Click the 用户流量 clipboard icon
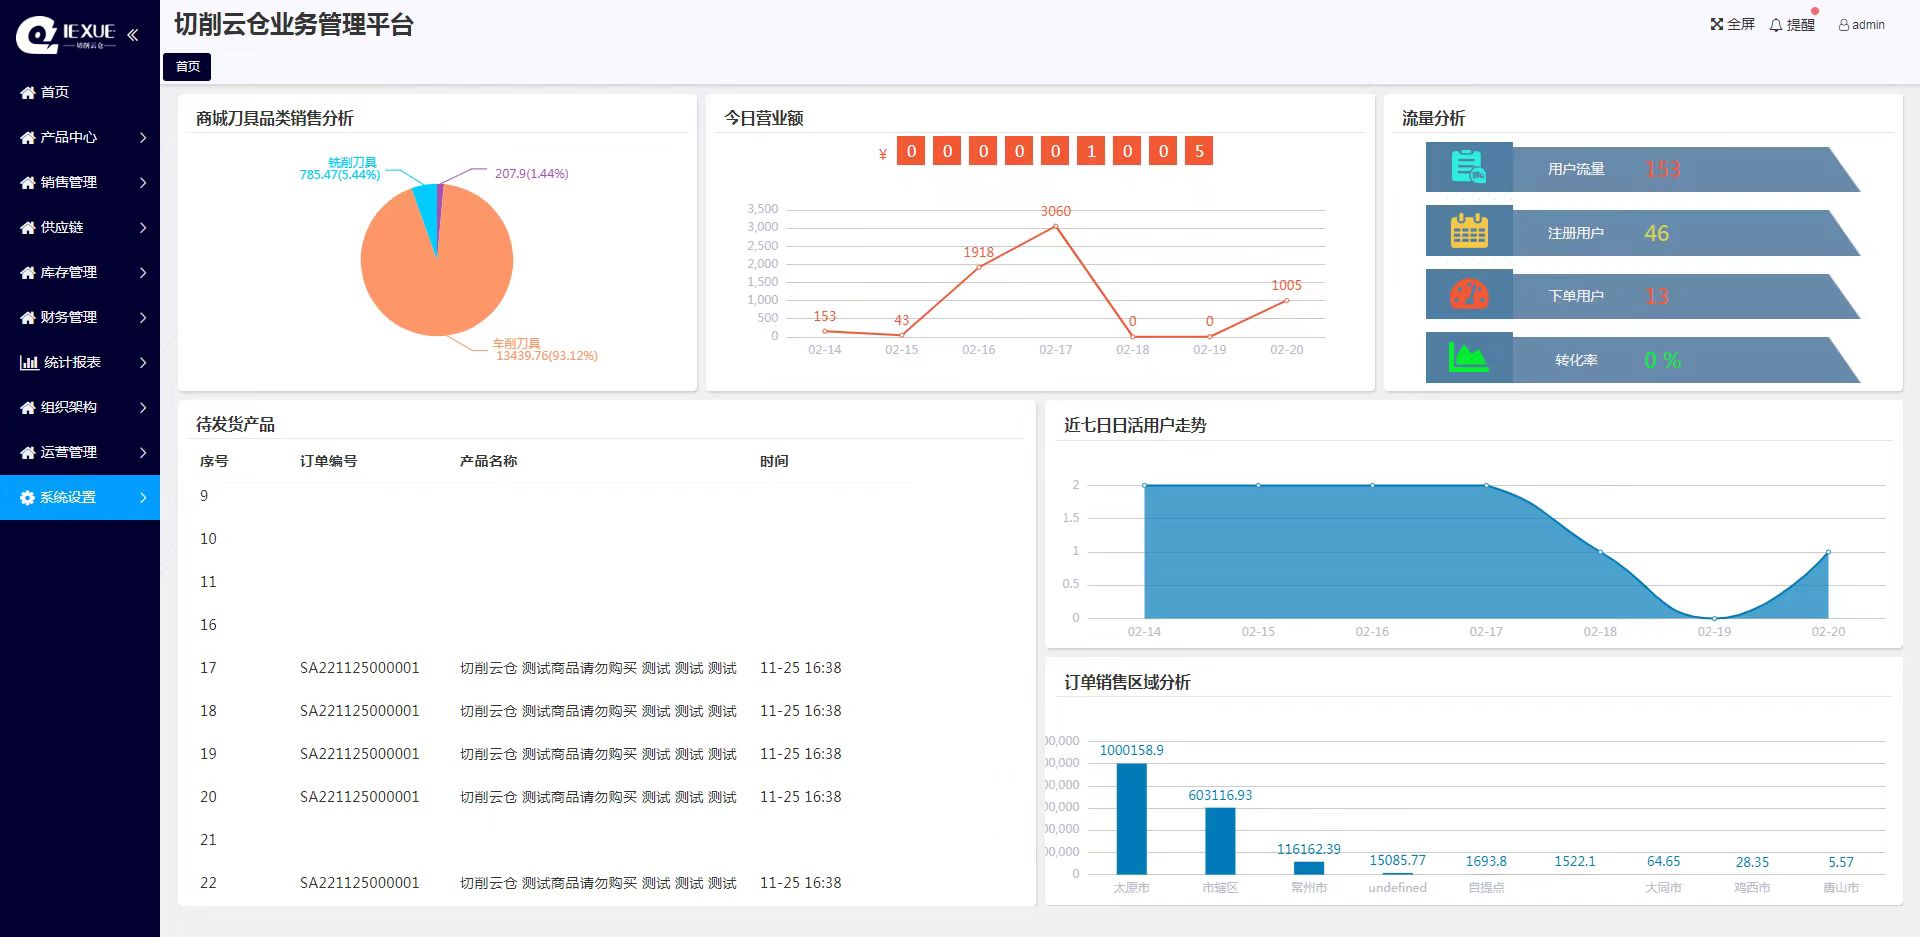This screenshot has width=1920, height=937. click(1469, 167)
